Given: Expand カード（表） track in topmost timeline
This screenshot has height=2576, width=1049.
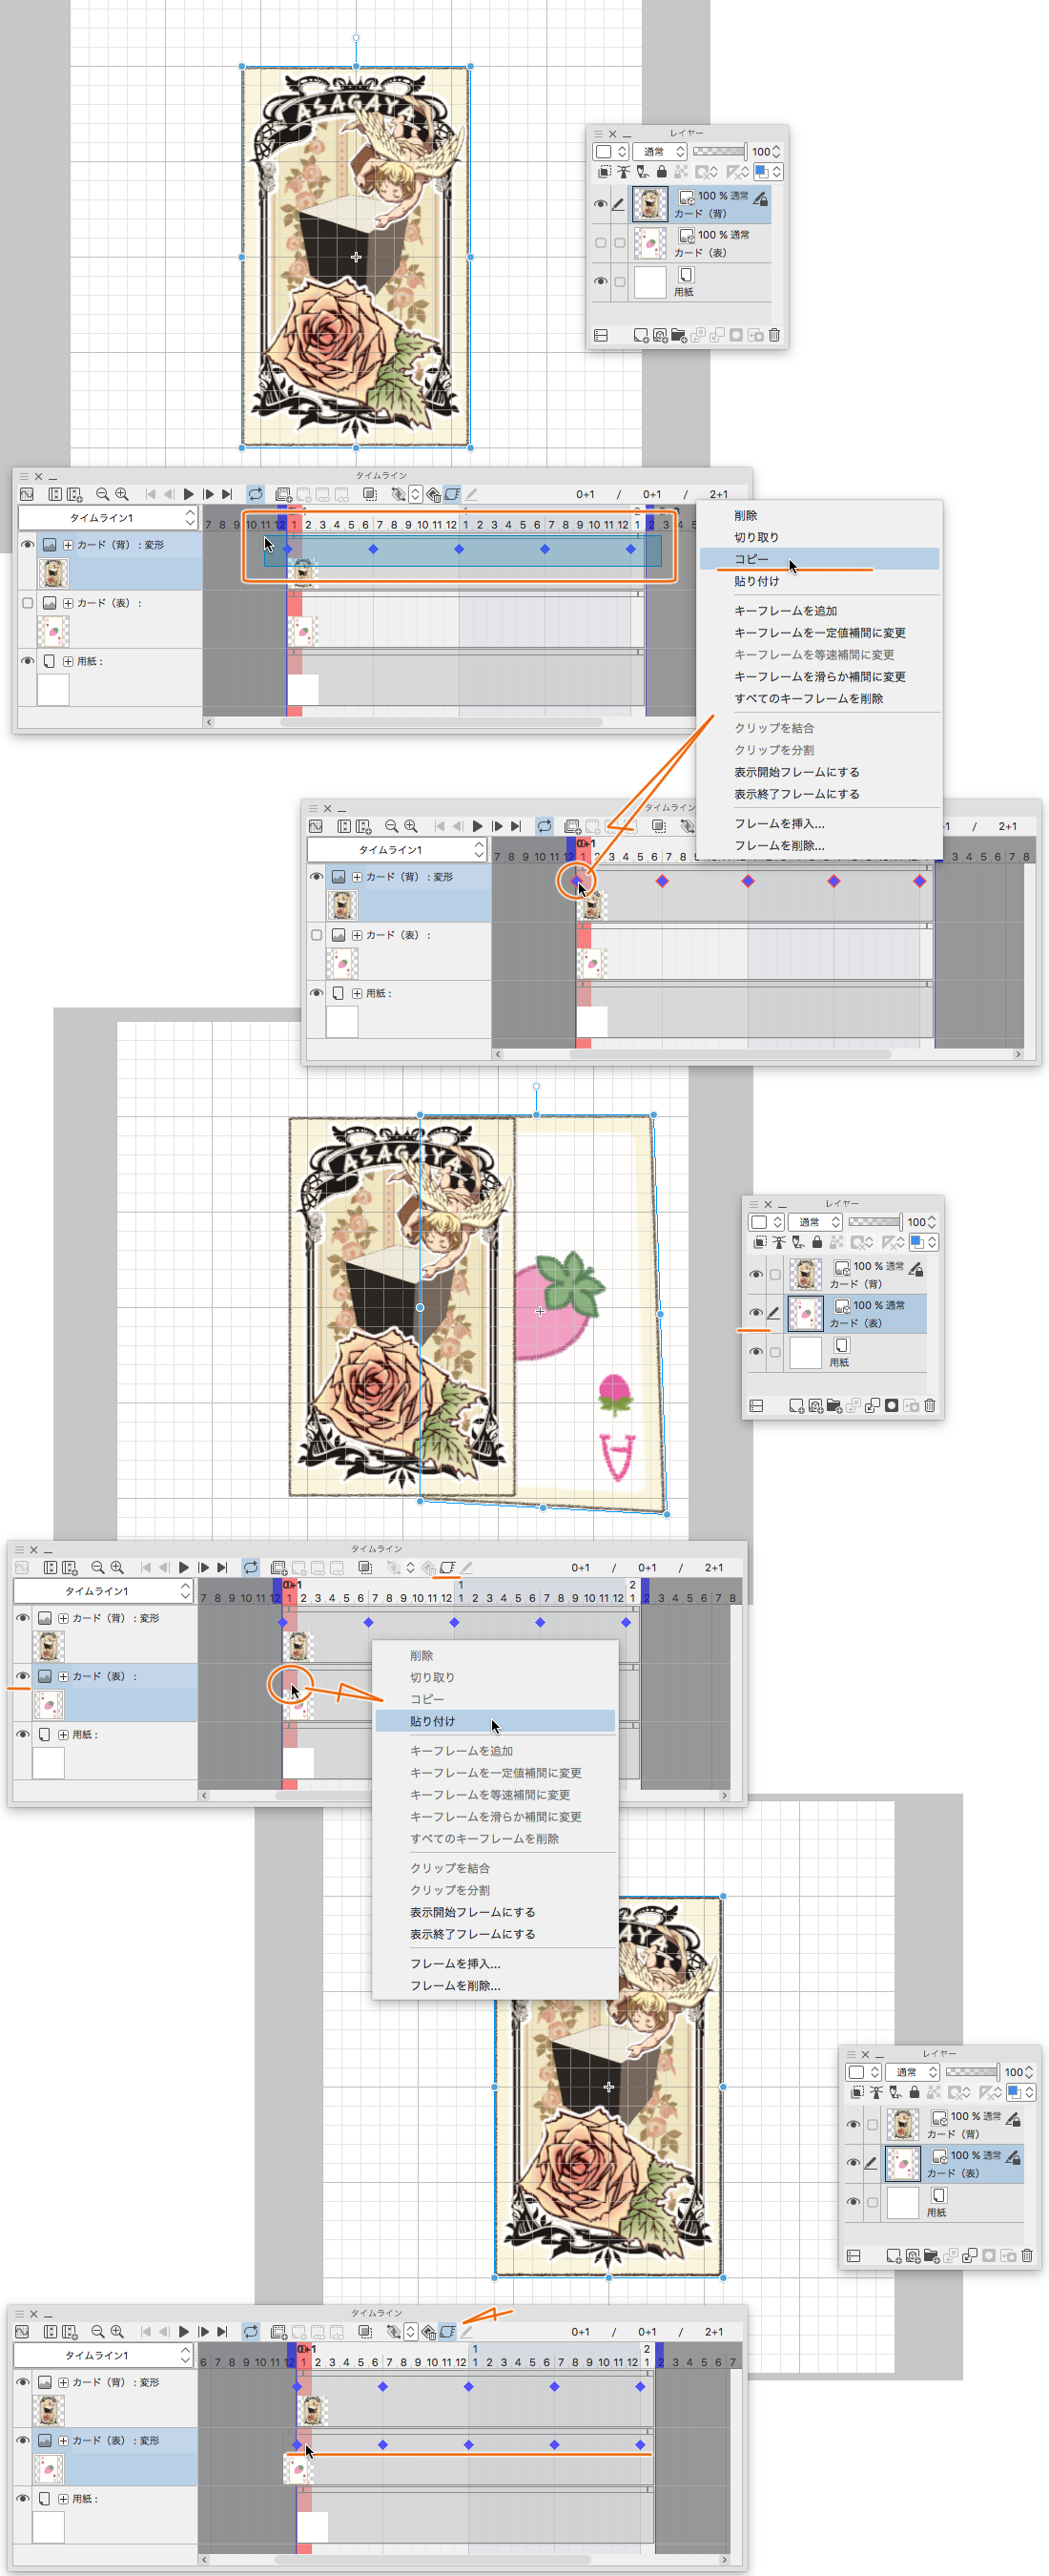Looking at the screenshot, I should (x=68, y=603).
